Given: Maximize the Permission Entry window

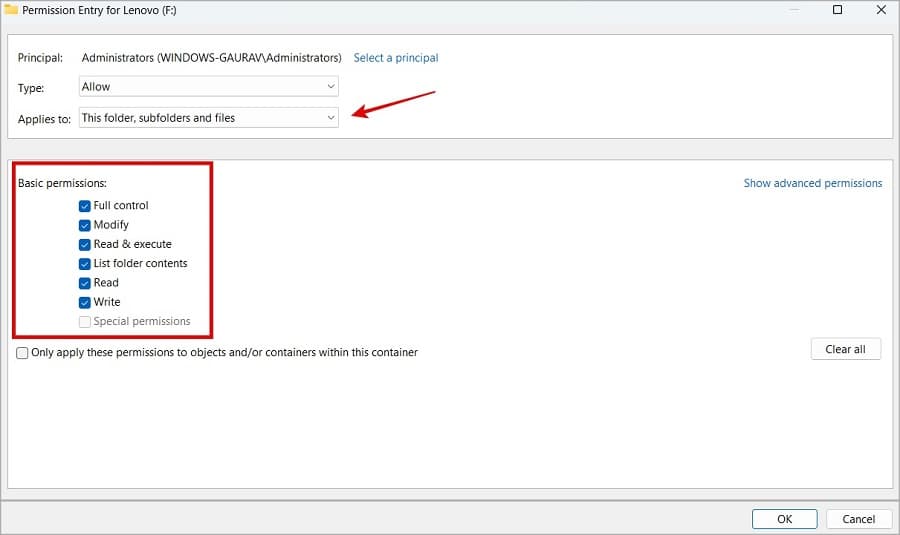Looking at the screenshot, I should click(x=838, y=10).
